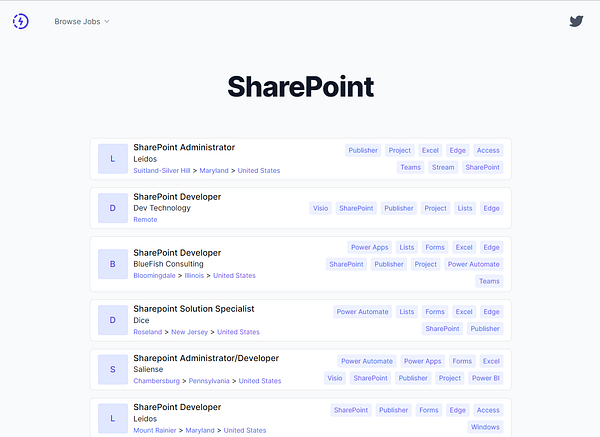This screenshot has height=437, width=600.
Task: Select the Visio tag on the Dev Technology job
Action: (x=321, y=208)
